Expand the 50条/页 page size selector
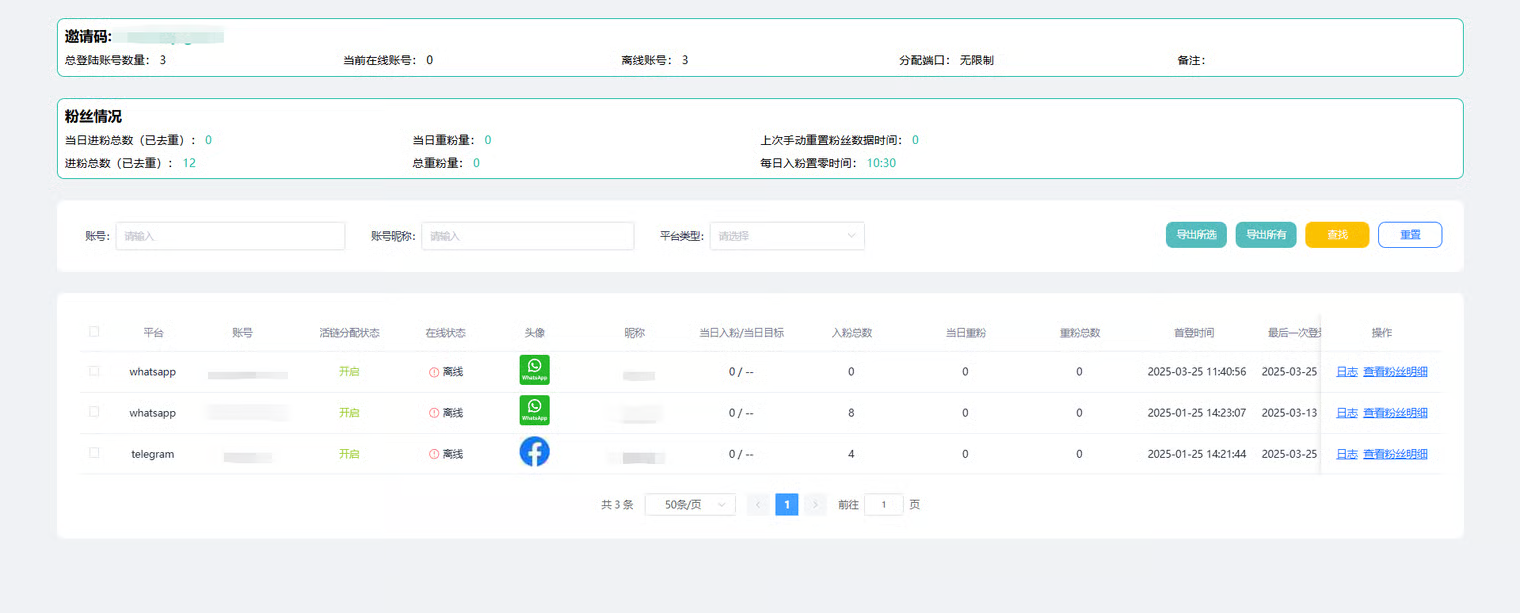 click(x=690, y=505)
